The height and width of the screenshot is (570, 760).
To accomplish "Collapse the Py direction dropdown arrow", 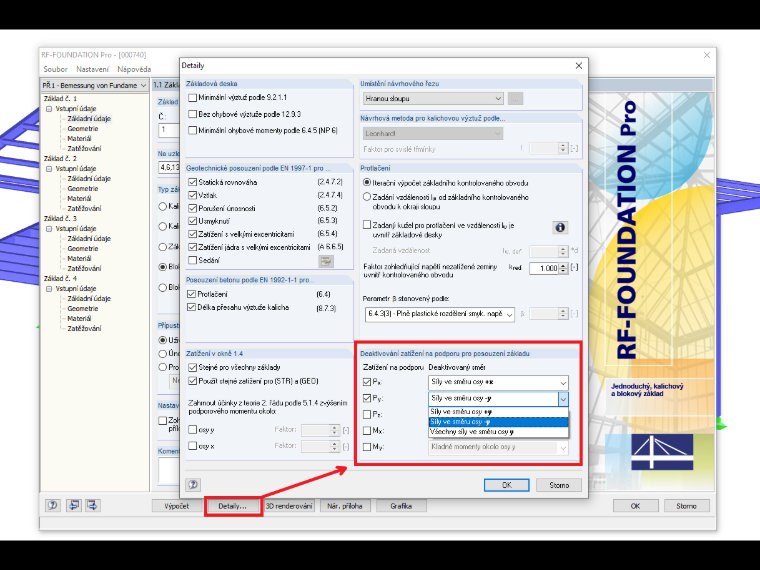I will pyautogui.click(x=563, y=399).
